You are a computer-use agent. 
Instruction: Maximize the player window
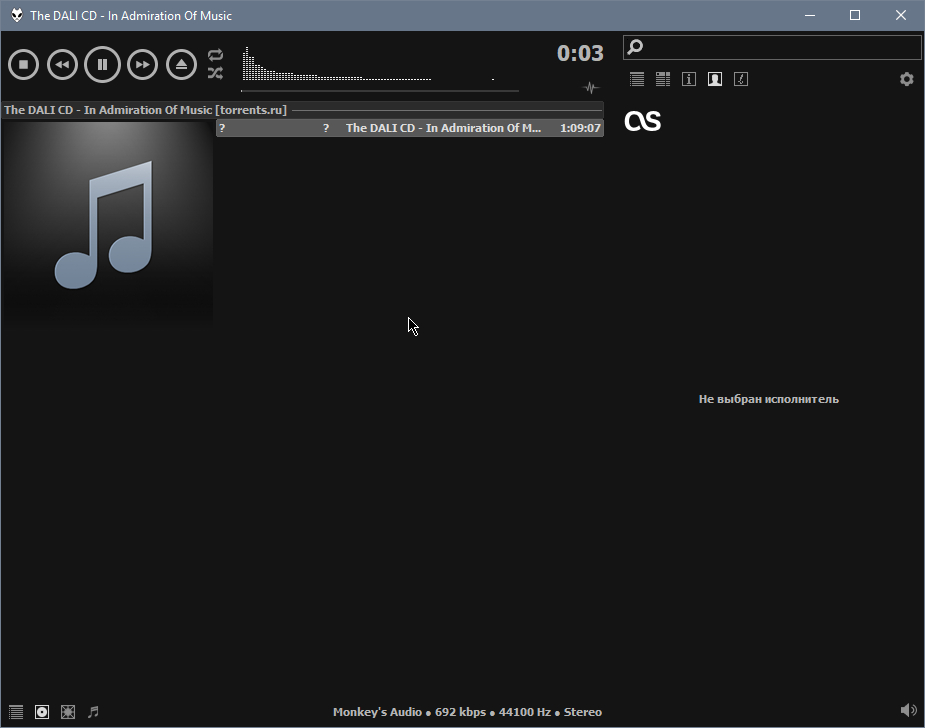pos(855,15)
